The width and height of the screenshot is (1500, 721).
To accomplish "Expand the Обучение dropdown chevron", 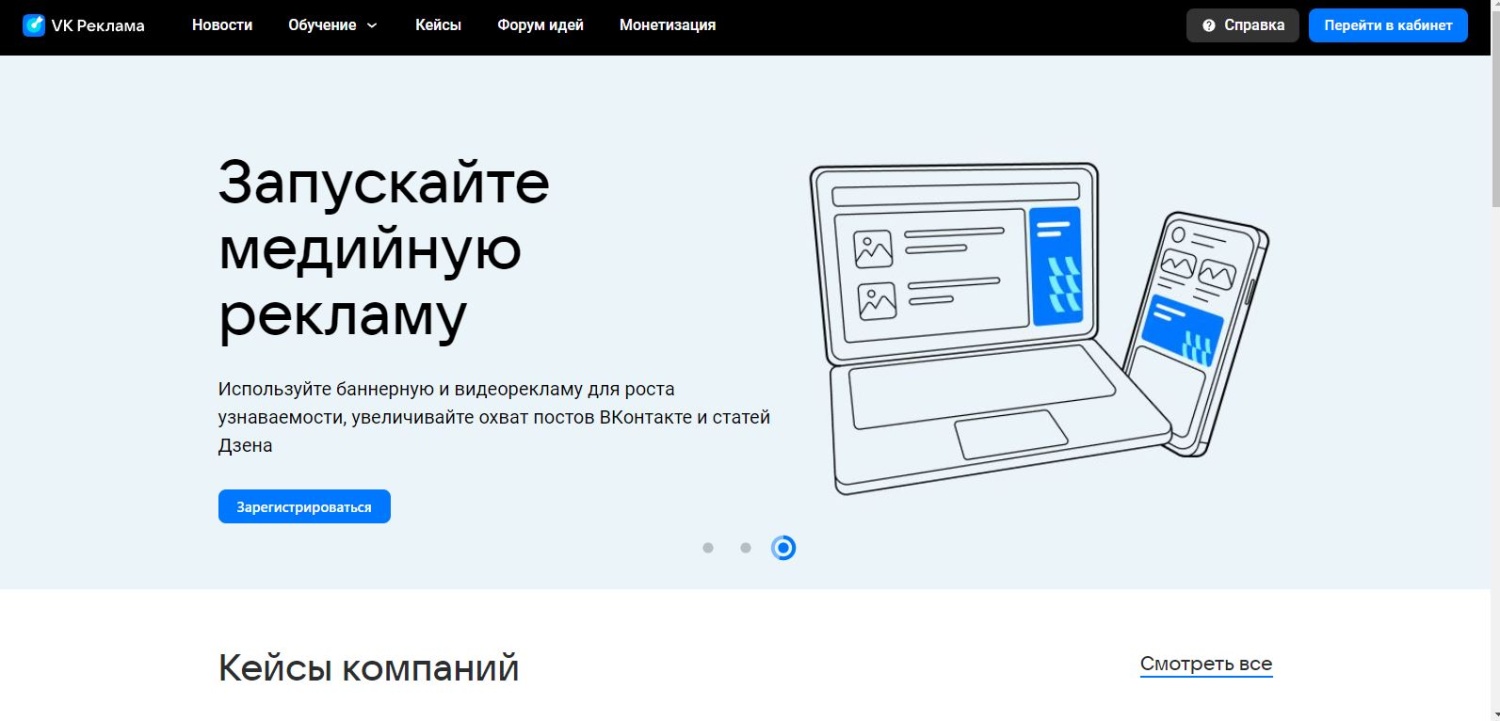I will point(372,26).
